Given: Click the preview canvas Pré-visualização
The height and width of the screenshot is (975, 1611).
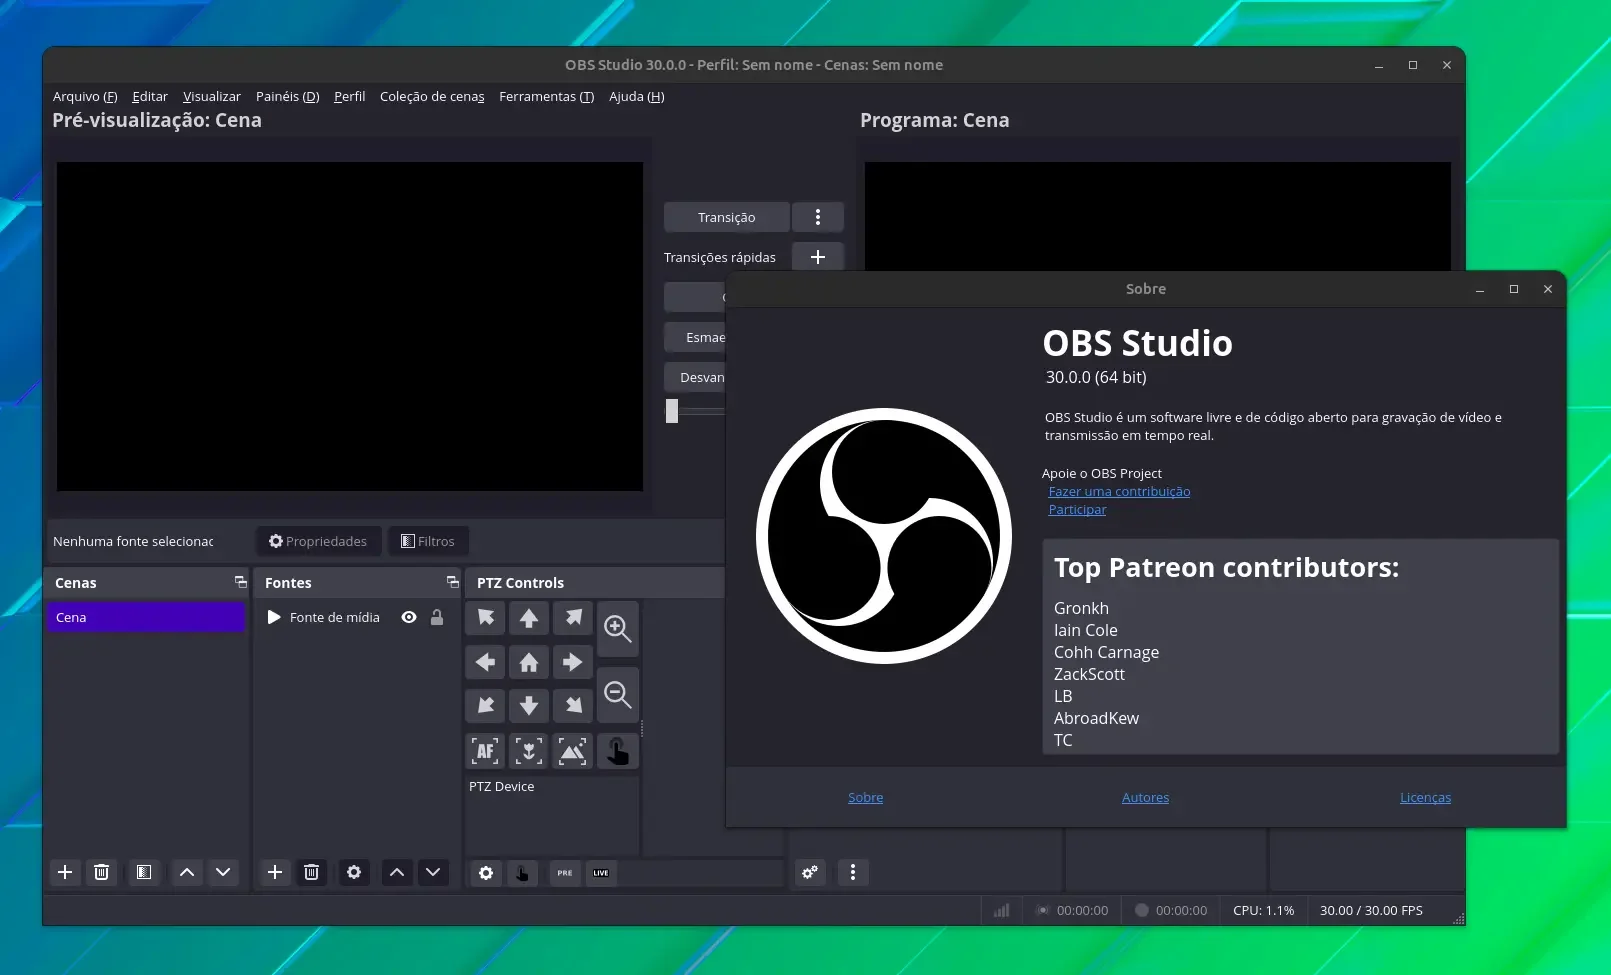Looking at the screenshot, I should pyautogui.click(x=350, y=326).
